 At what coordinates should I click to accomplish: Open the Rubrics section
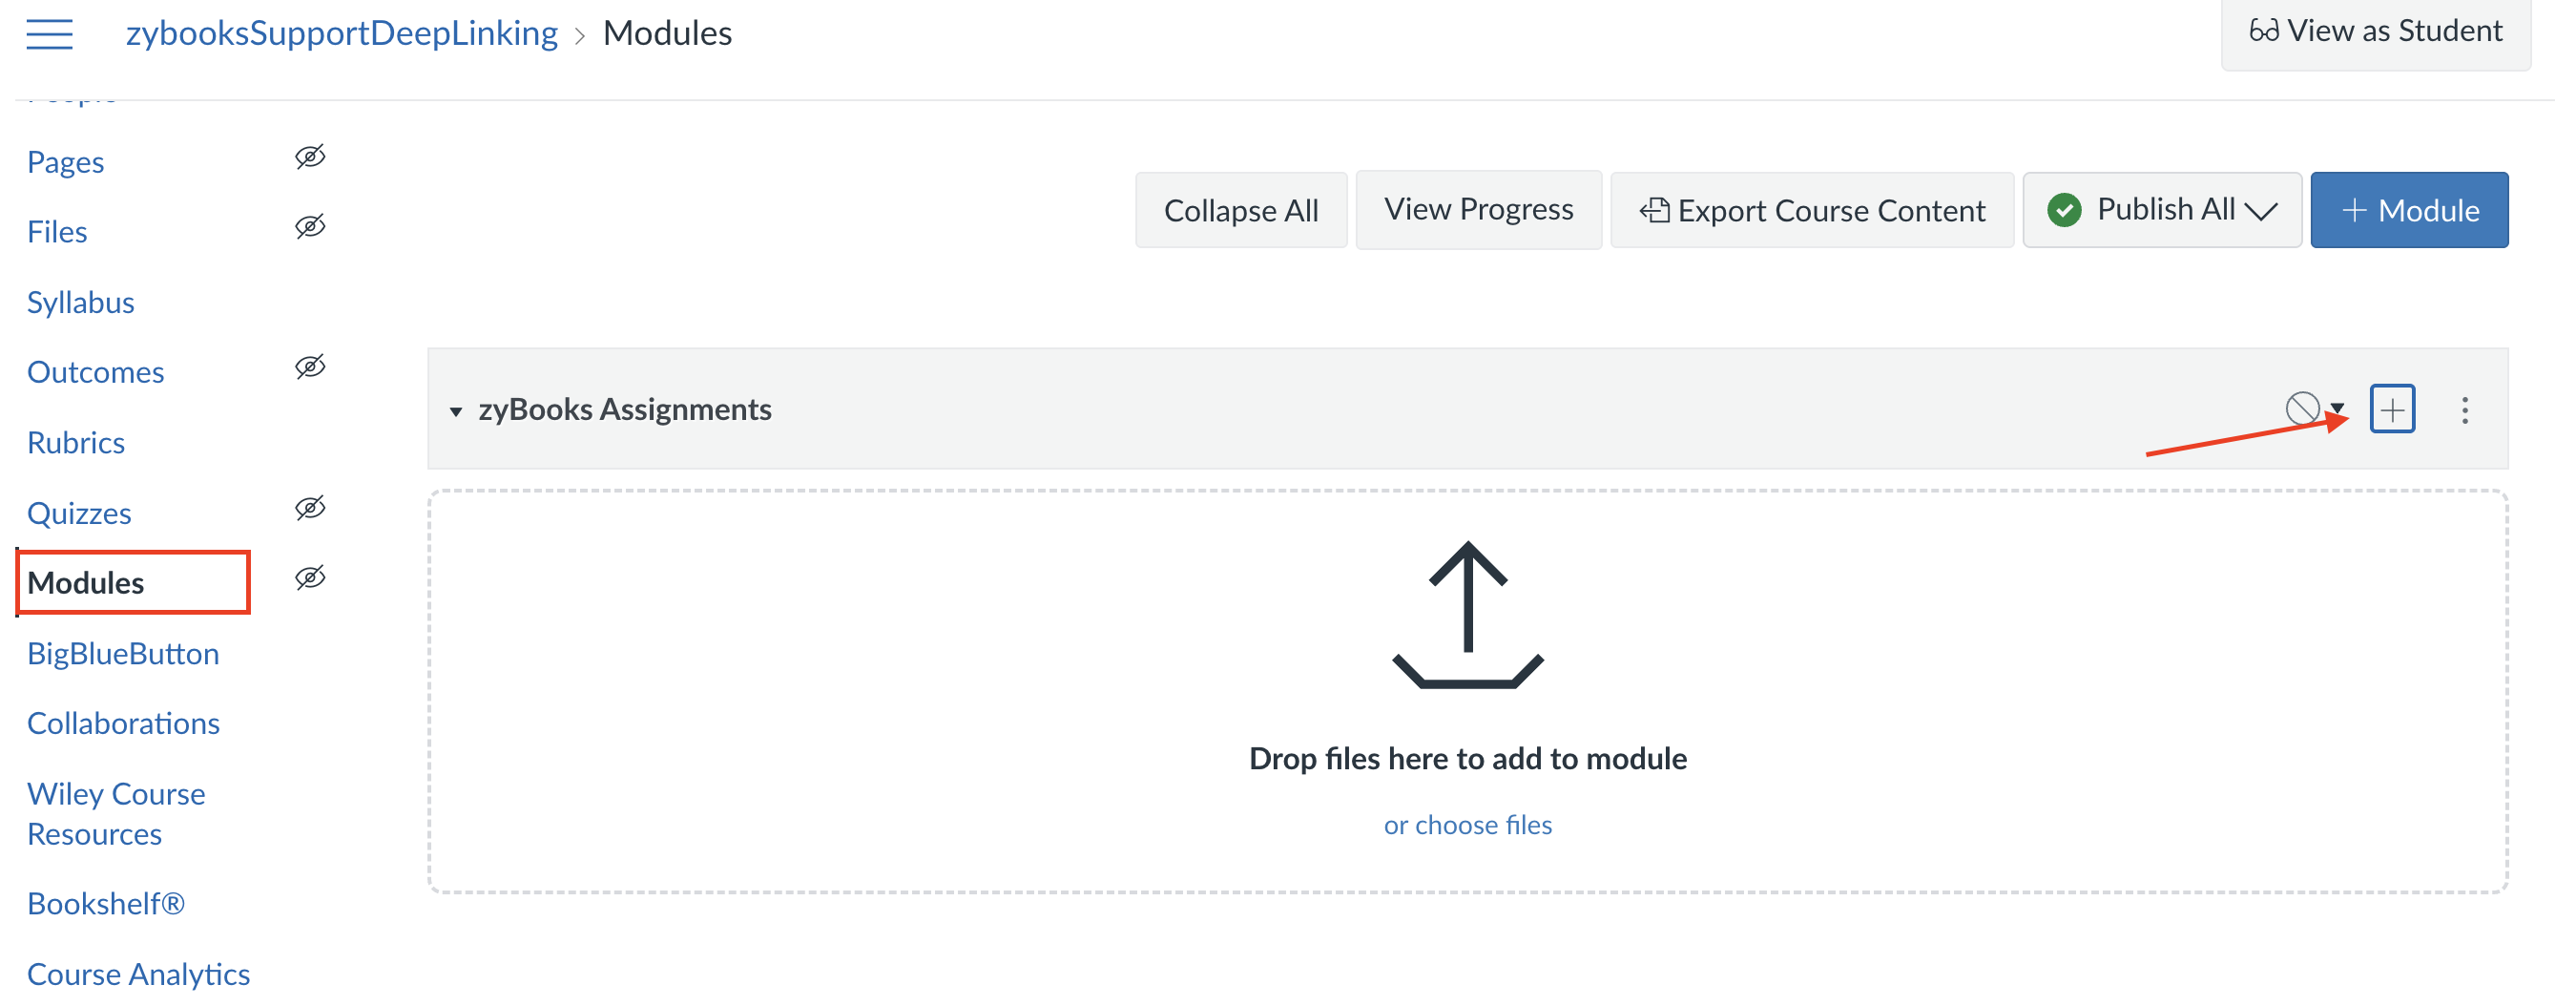click(x=75, y=441)
